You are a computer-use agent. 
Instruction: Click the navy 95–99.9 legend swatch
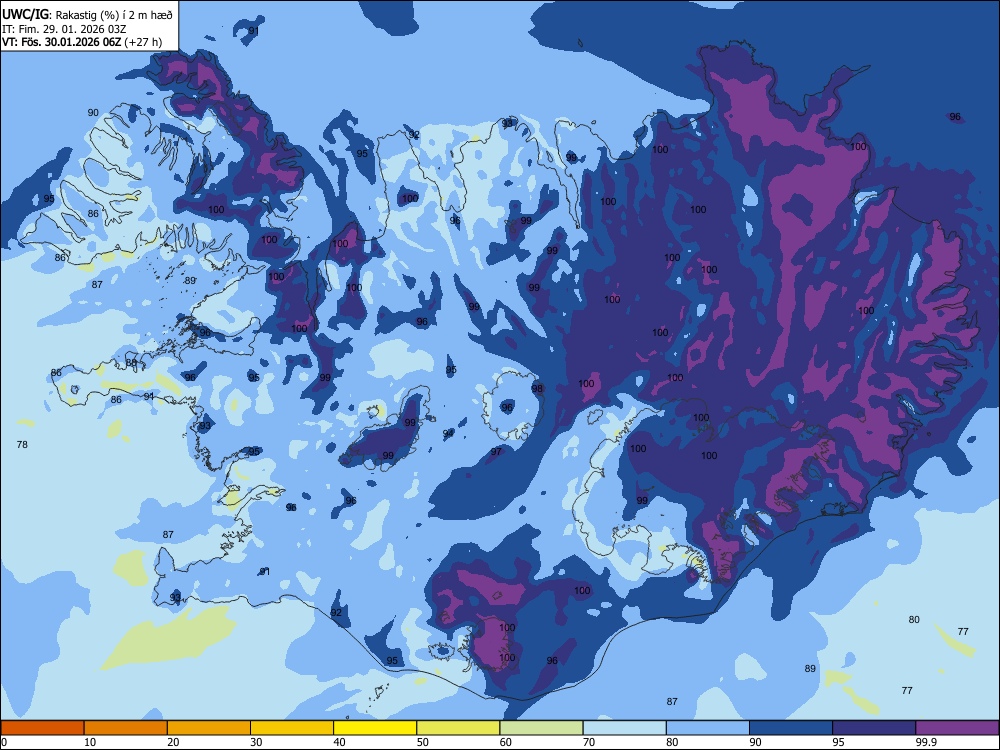[x=874, y=728]
